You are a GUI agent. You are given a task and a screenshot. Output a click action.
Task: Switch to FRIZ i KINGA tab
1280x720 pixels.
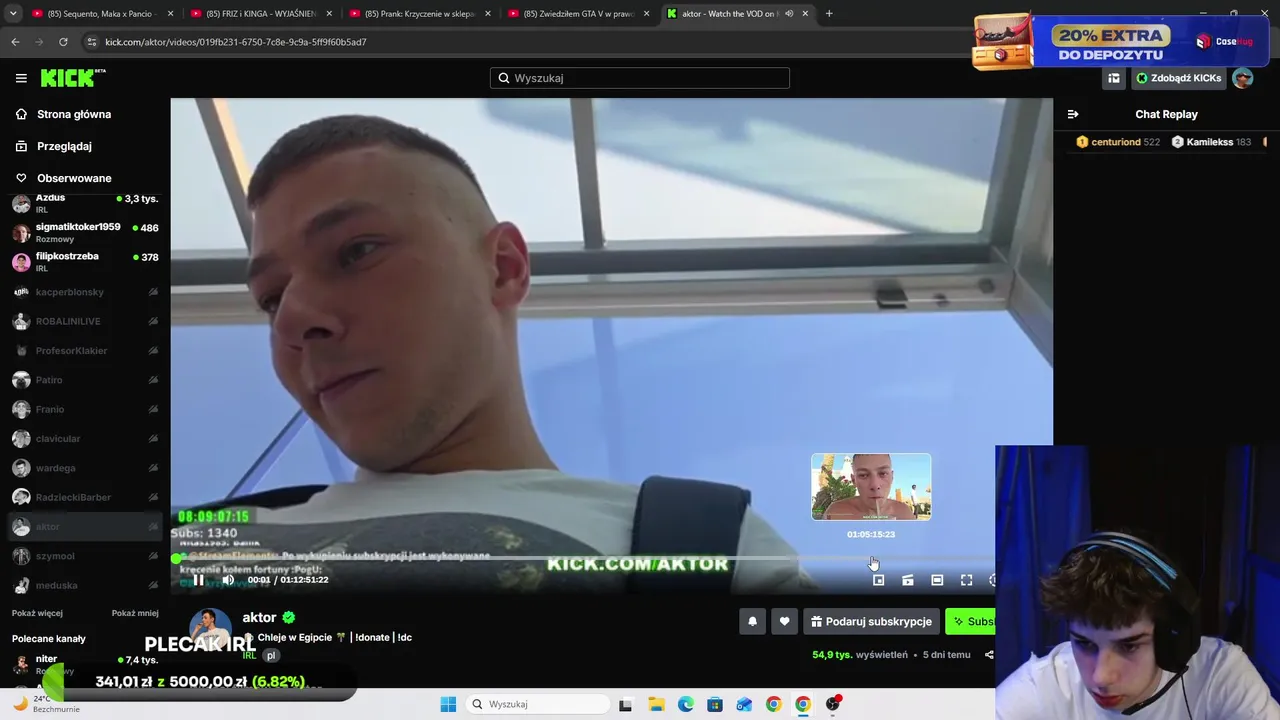click(x=261, y=14)
